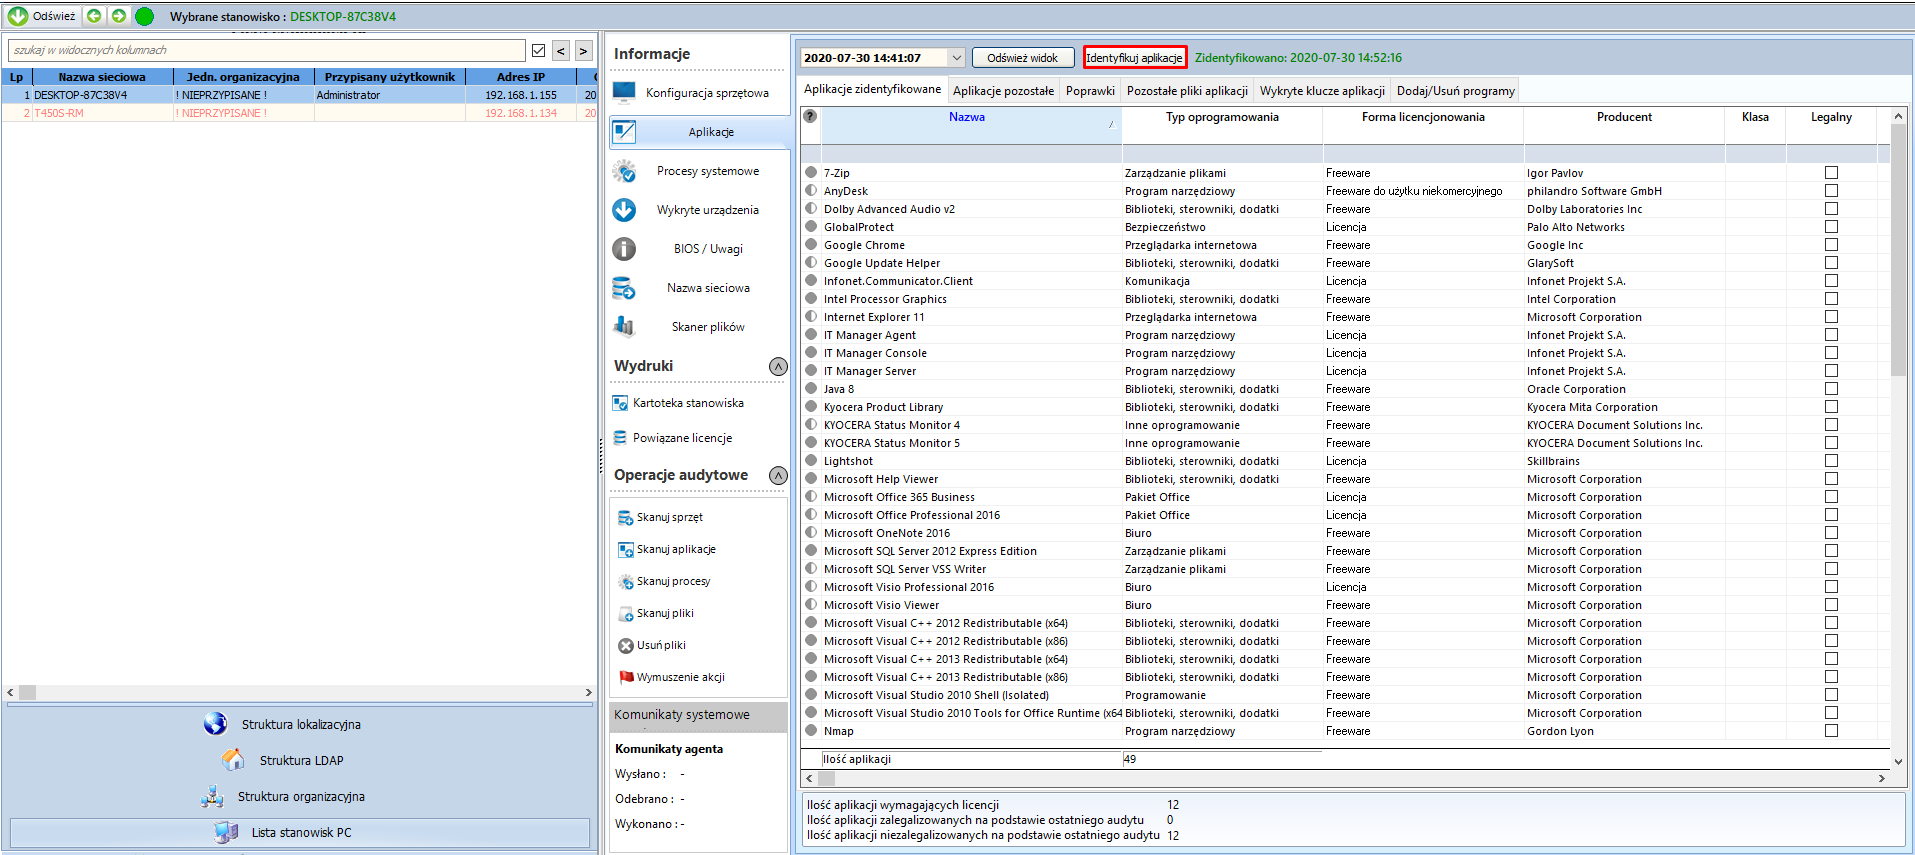Click the green Odśwież refresh icon

(x=18, y=16)
